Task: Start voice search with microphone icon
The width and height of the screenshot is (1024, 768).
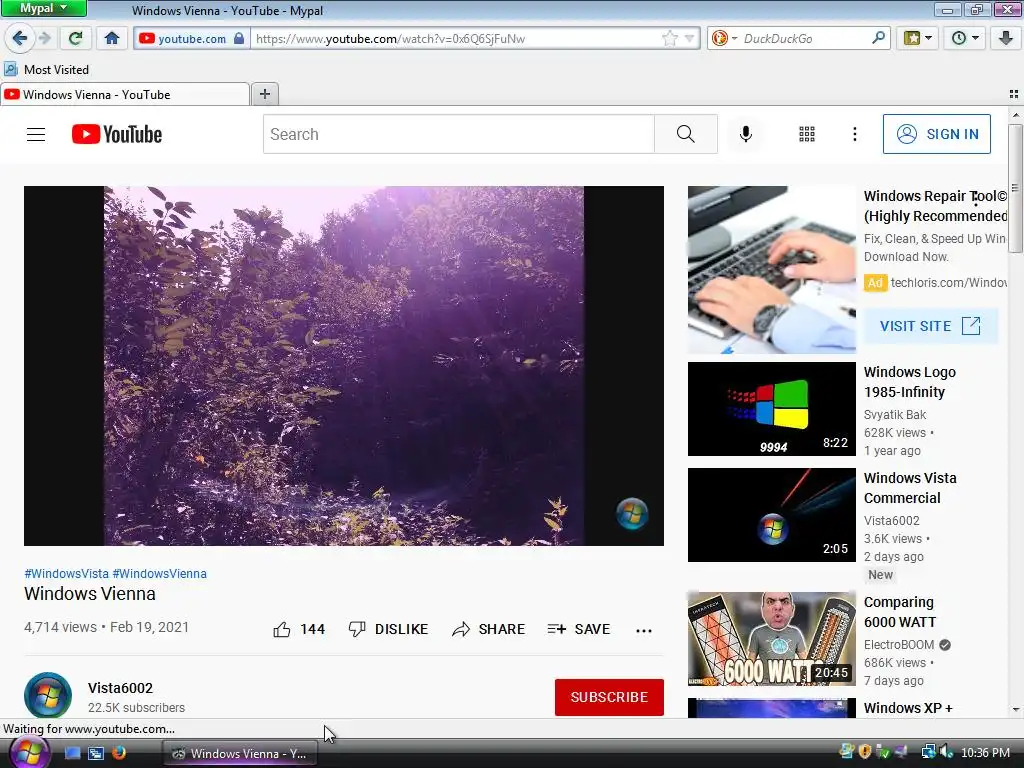Action: pos(746,135)
